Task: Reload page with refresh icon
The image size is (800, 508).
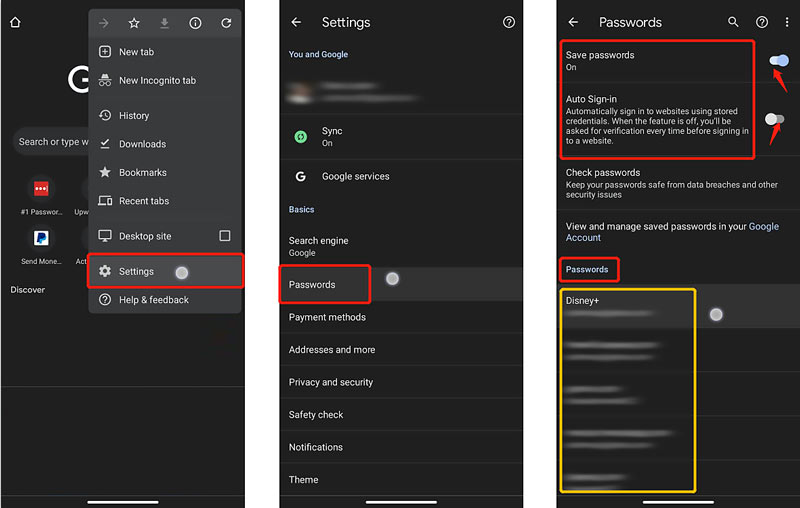Action: (x=226, y=23)
